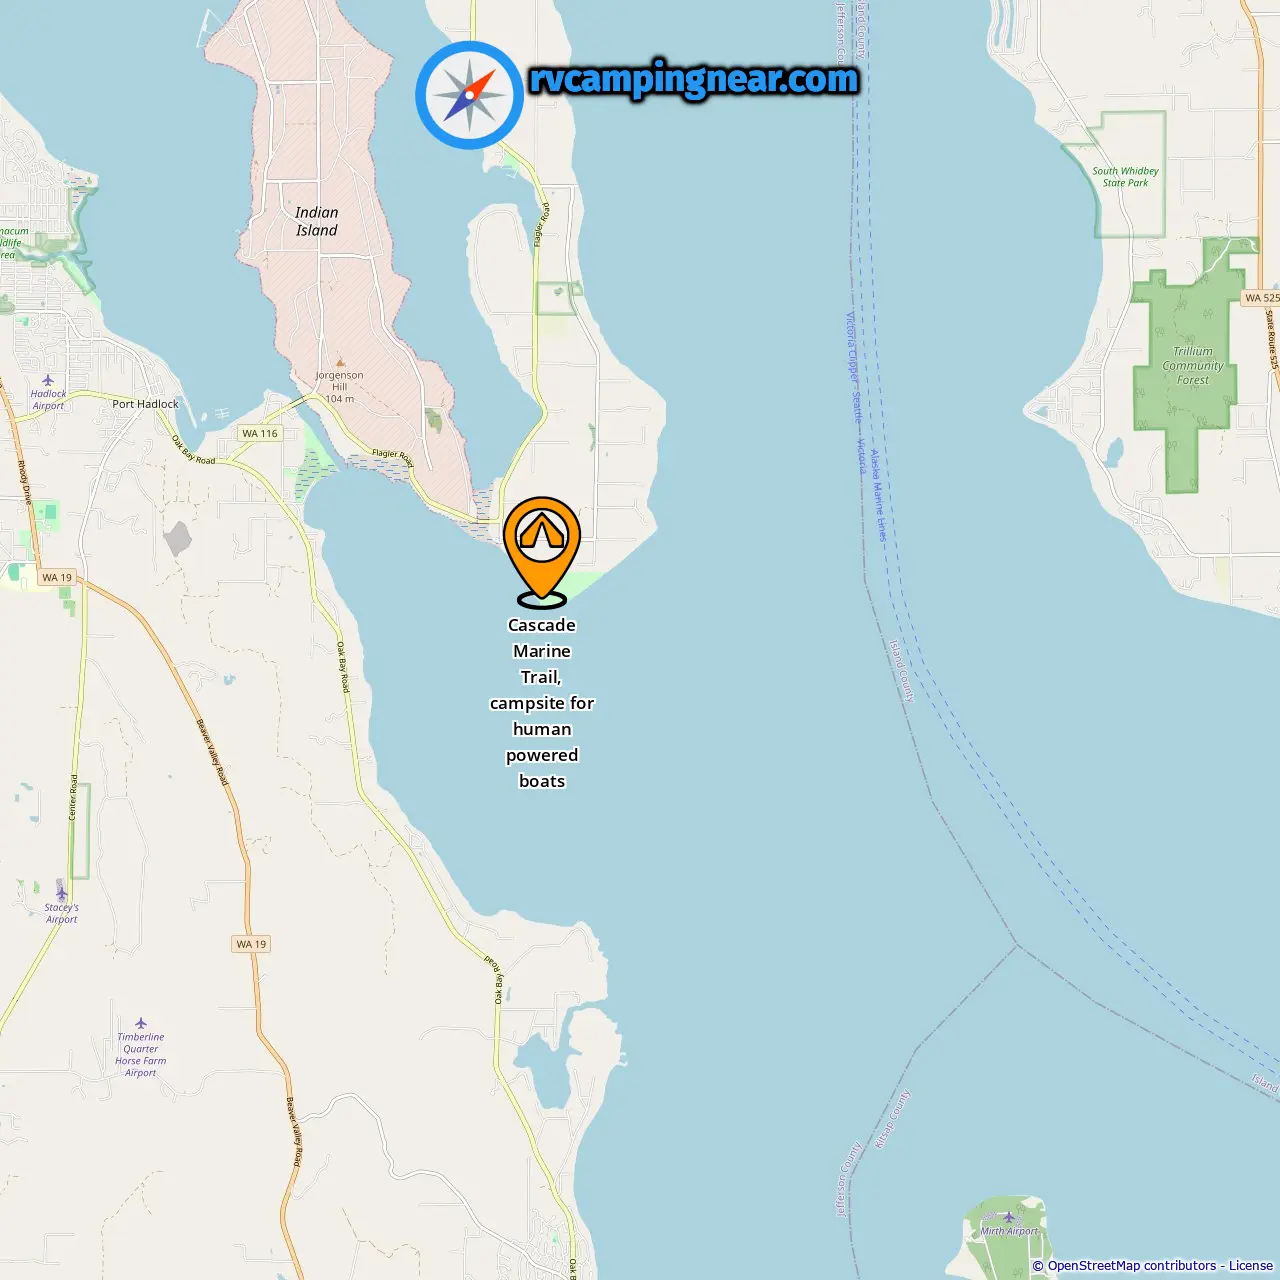
Task: Click the orange campsite tent marker
Action: [542, 552]
